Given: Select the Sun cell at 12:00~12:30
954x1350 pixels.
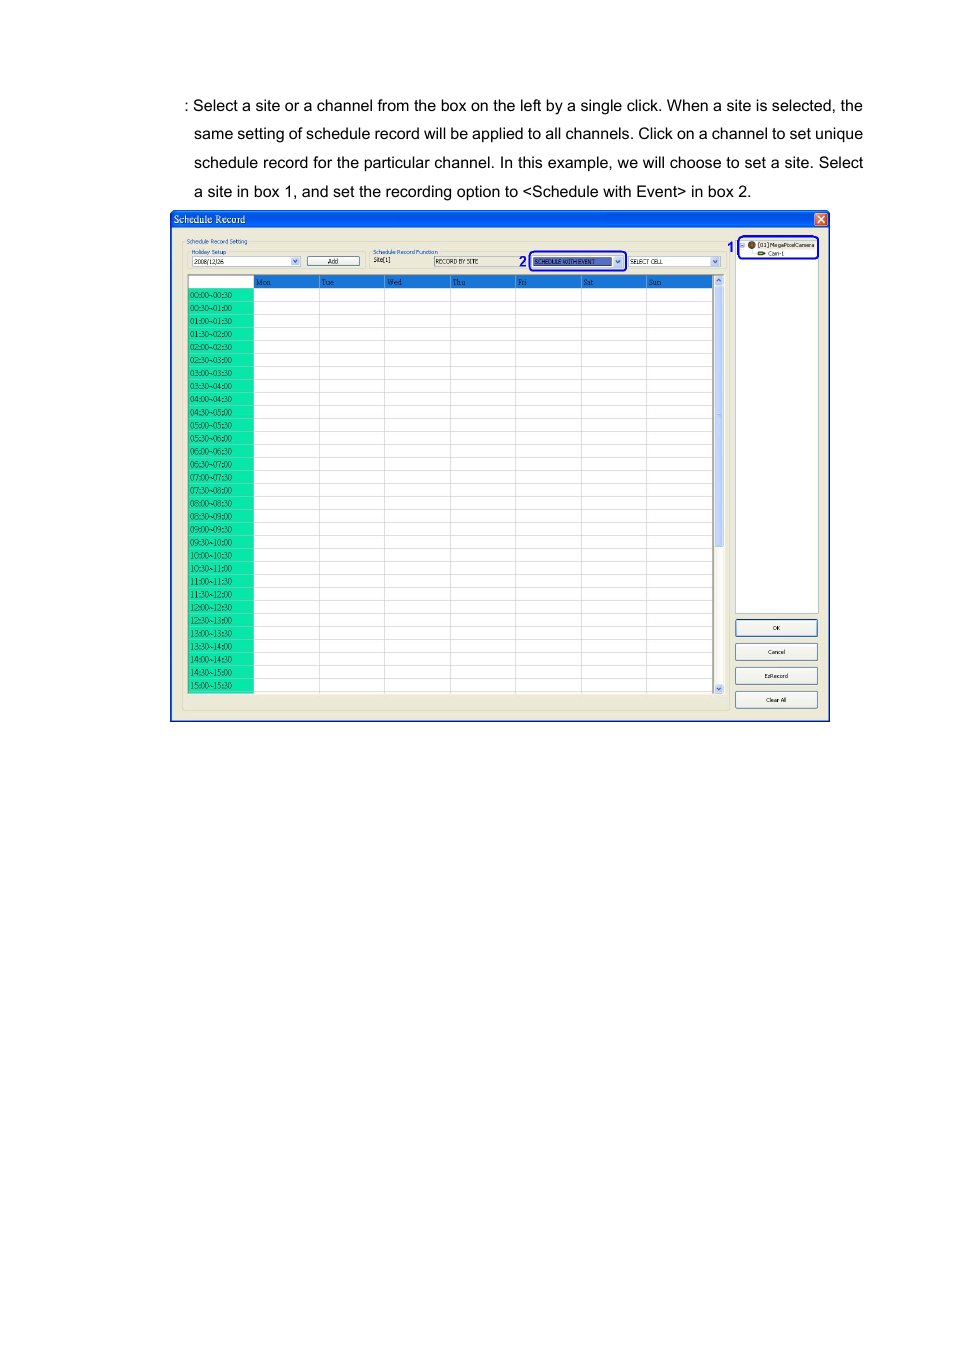Looking at the screenshot, I should pyautogui.click(x=679, y=607).
